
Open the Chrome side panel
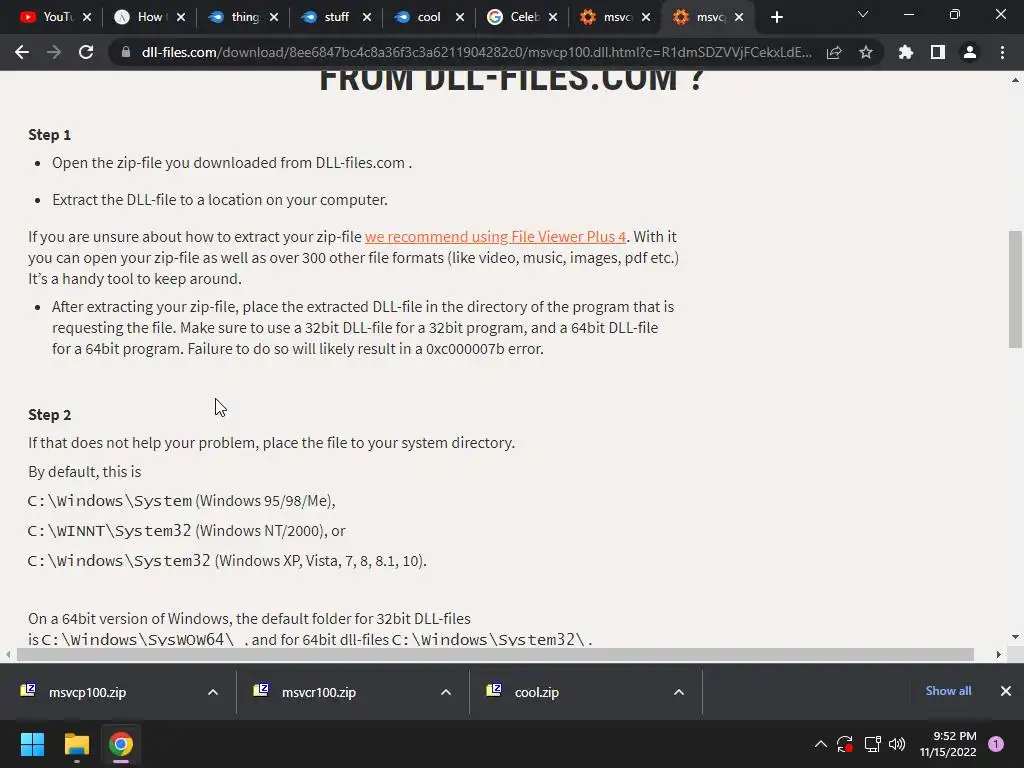coord(938,52)
